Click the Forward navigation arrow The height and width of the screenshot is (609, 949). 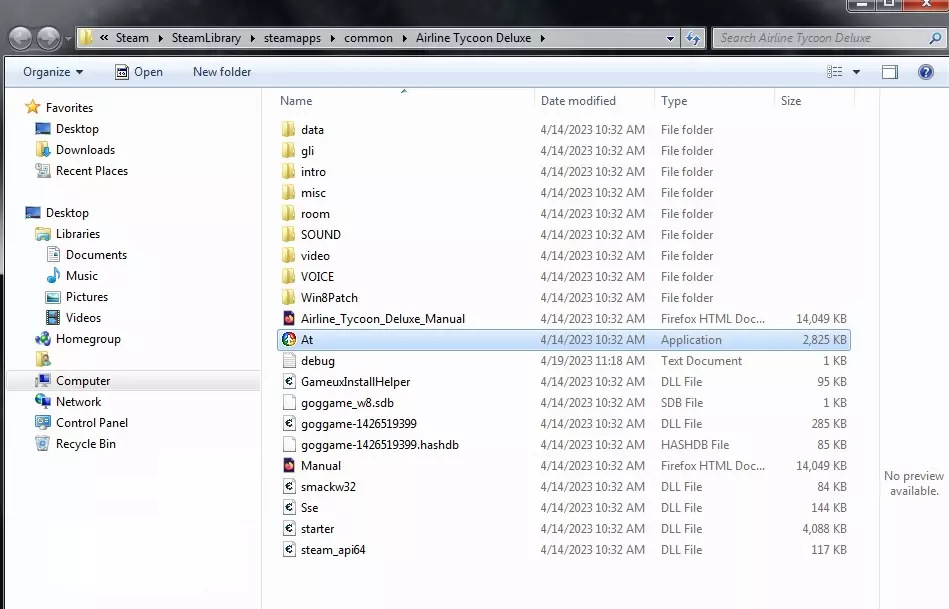point(48,39)
